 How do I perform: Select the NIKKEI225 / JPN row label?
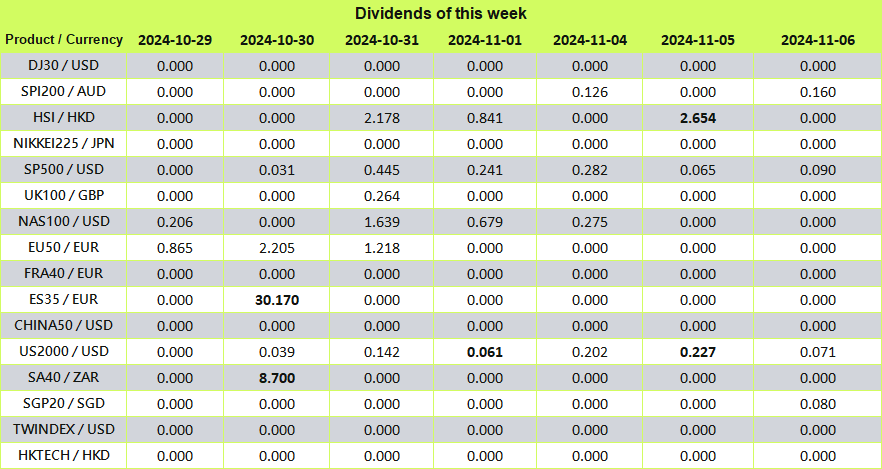click(64, 144)
